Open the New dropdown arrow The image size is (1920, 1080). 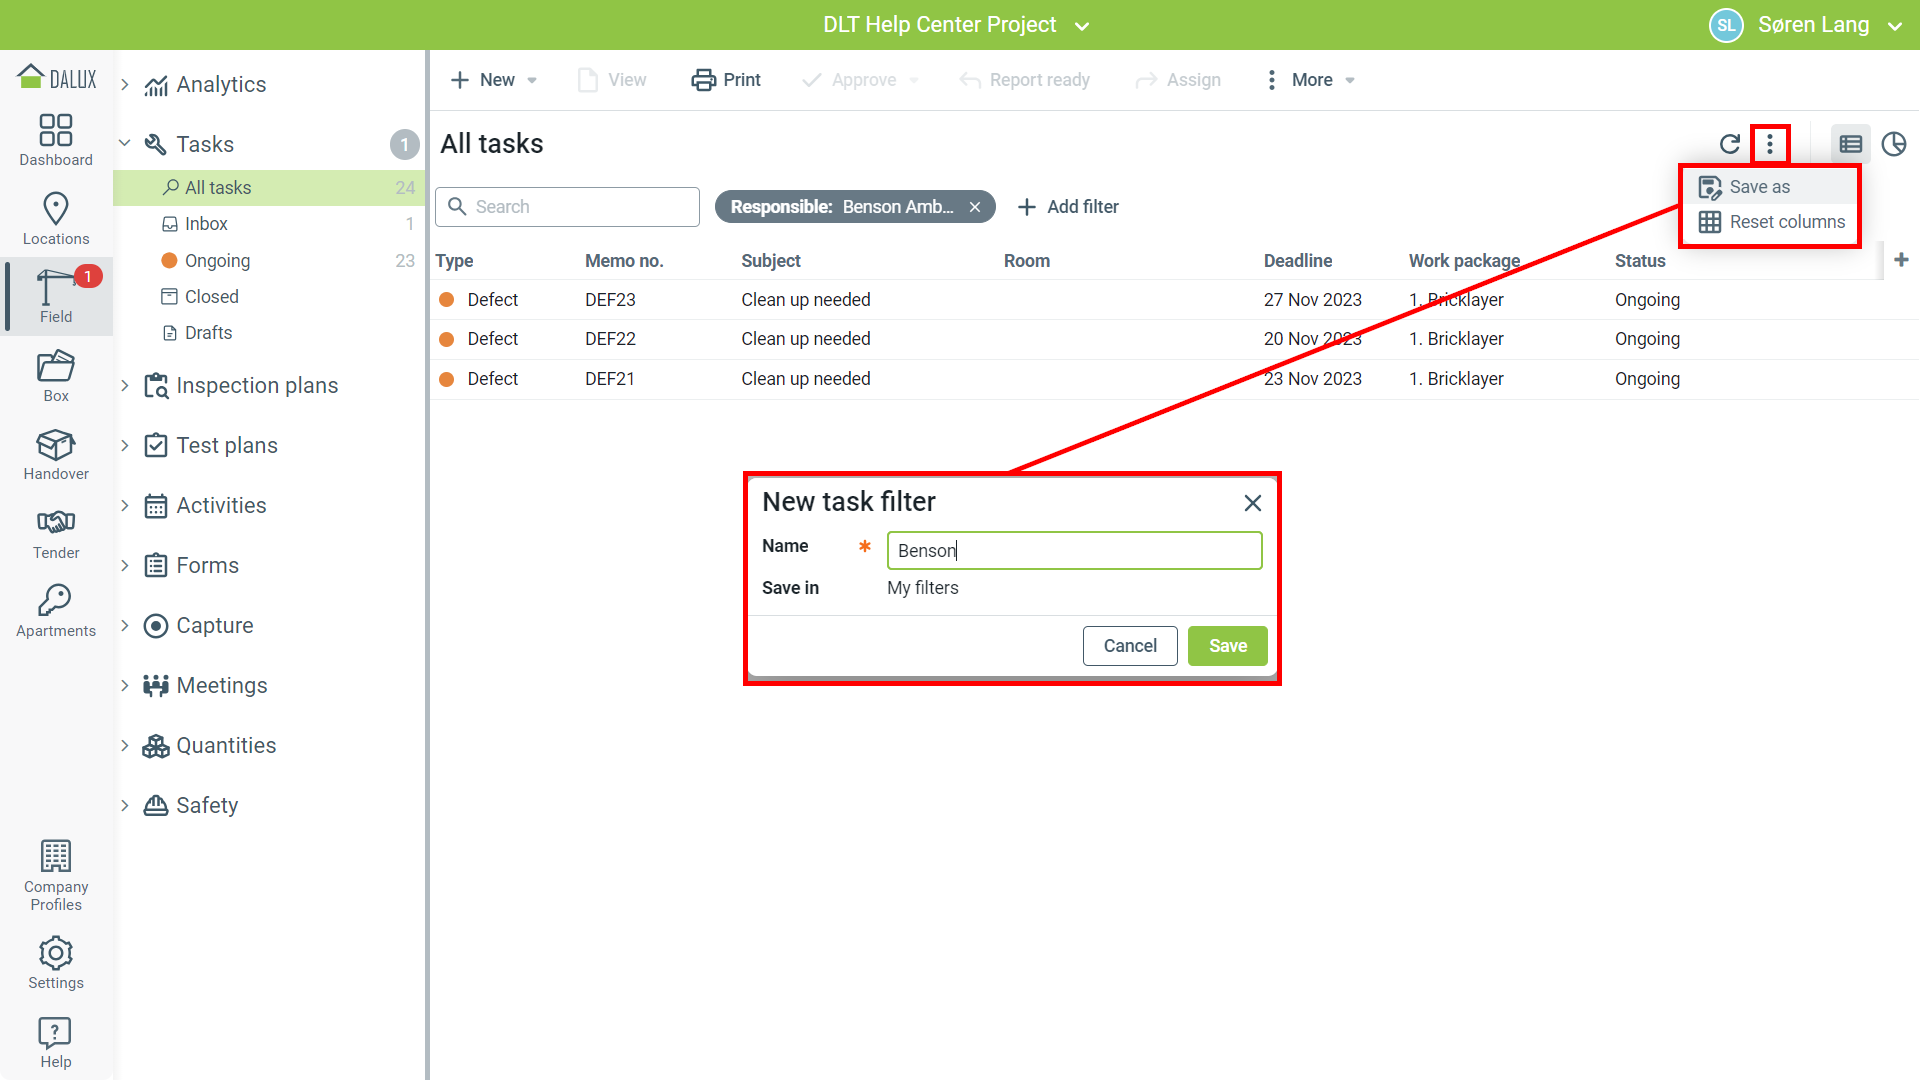532,80
